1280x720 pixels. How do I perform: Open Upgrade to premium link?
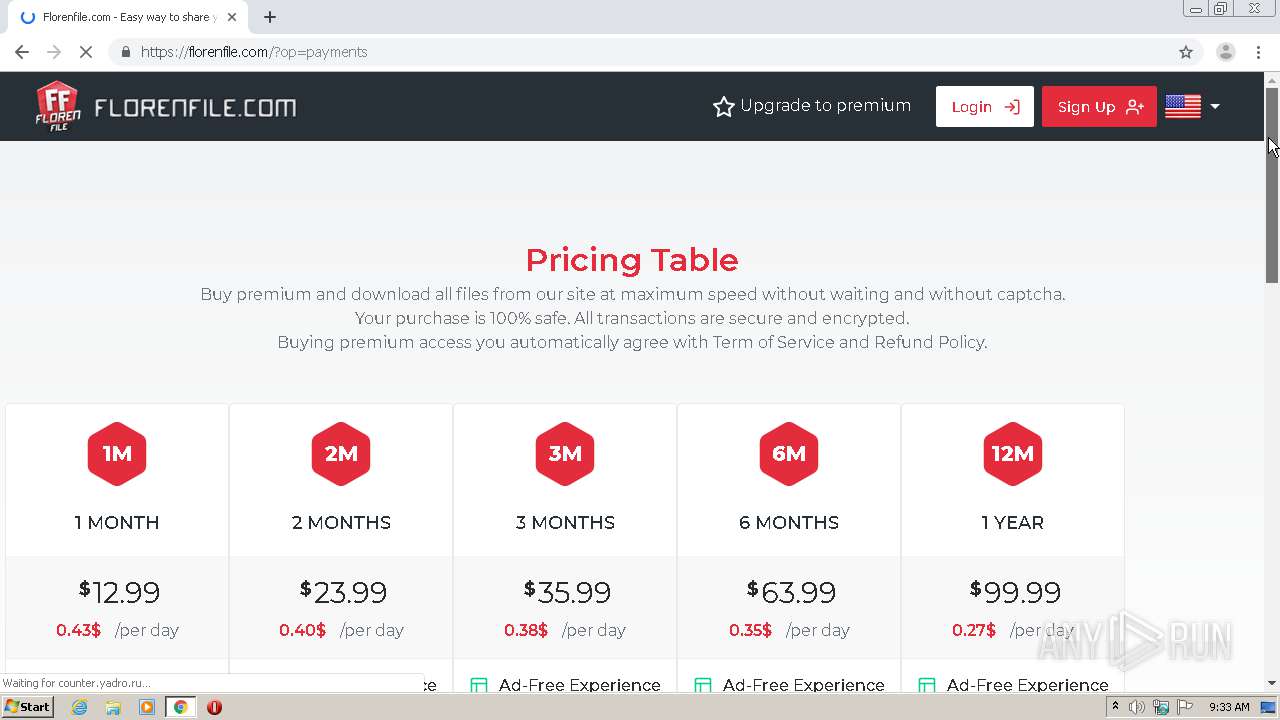click(811, 106)
